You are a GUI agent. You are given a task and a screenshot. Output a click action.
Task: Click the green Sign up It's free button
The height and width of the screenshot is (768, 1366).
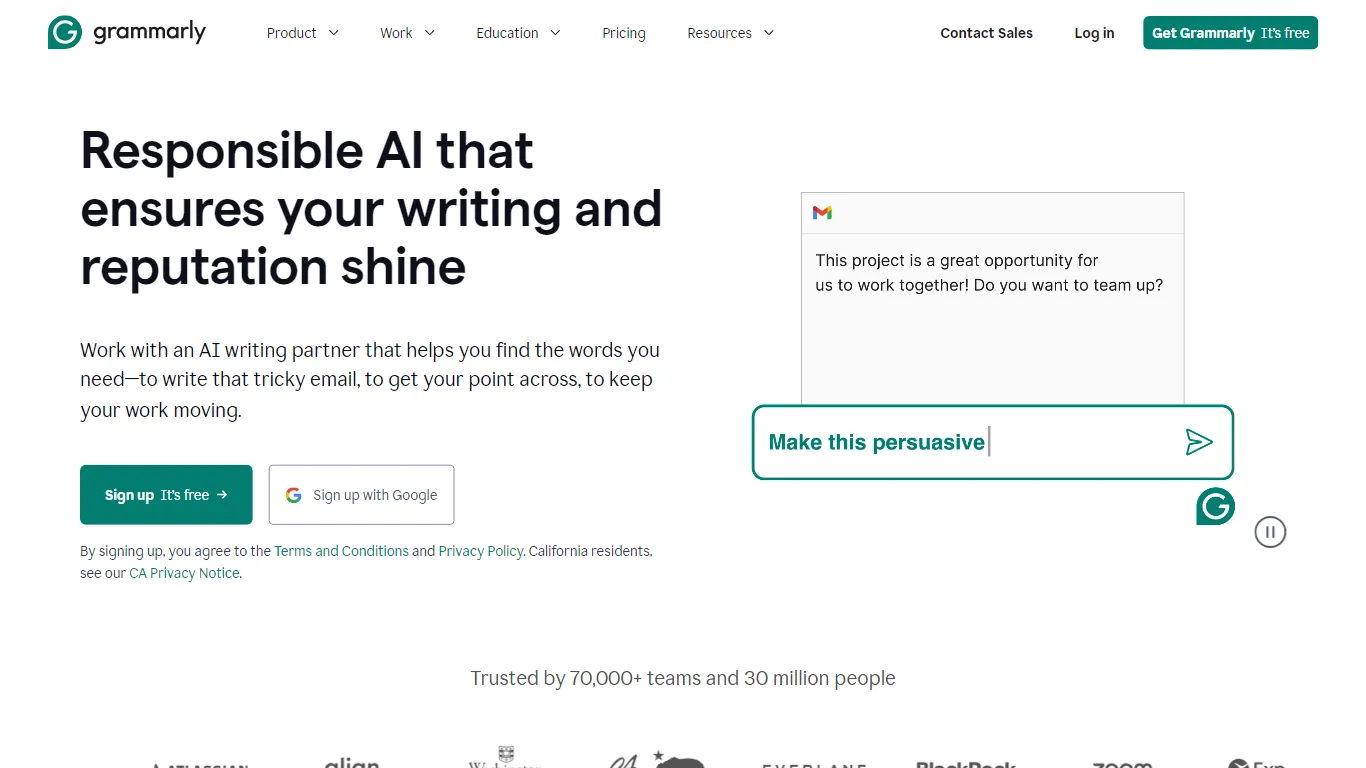point(166,495)
